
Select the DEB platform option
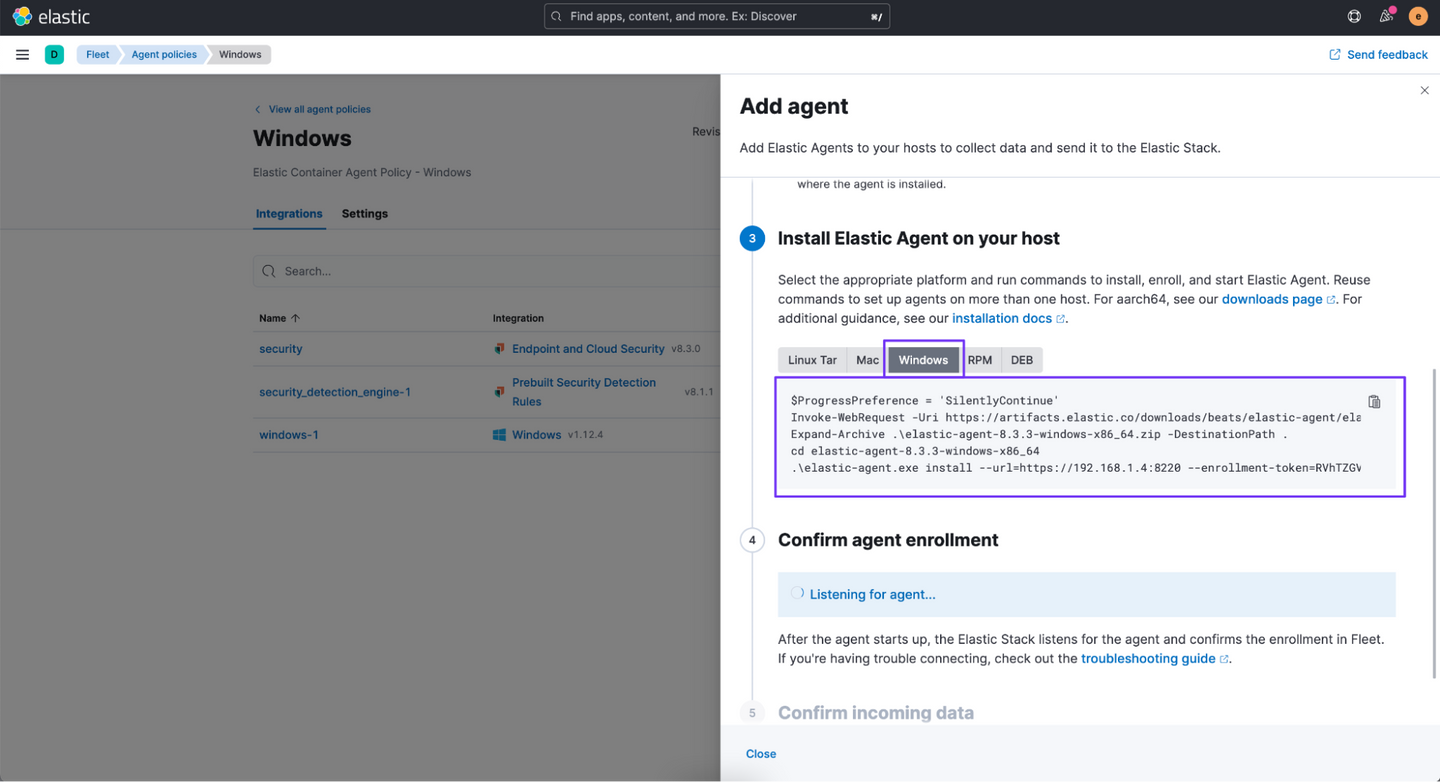coord(1022,360)
